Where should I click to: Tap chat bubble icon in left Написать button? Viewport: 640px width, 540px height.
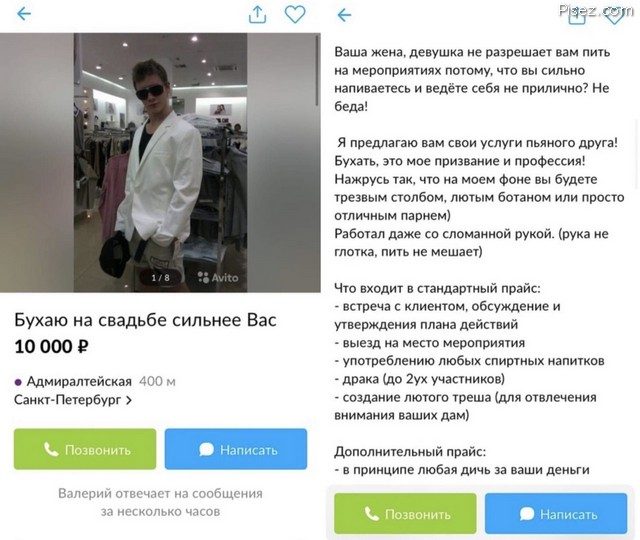point(207,449)
